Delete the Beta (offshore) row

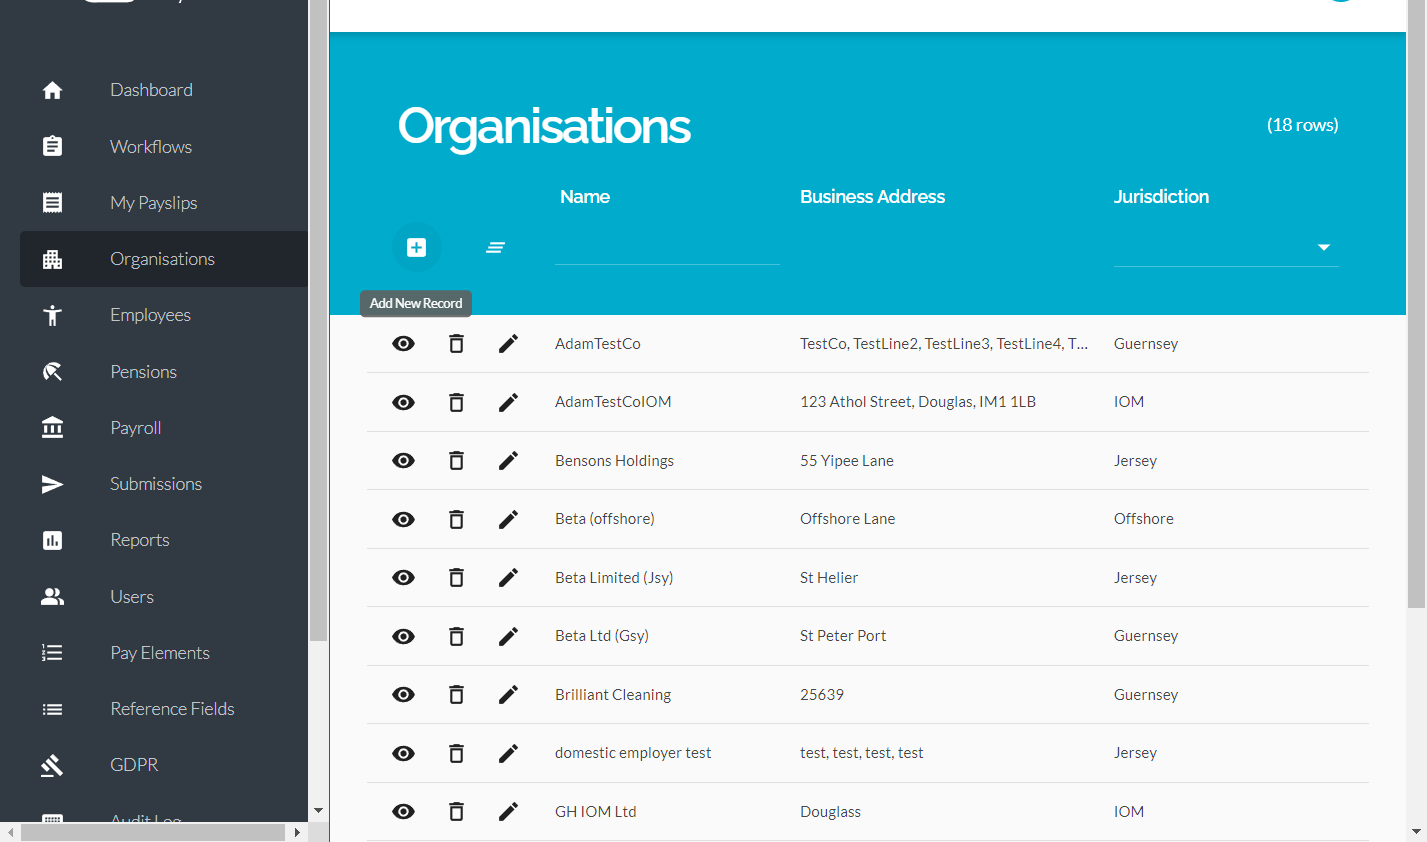(456, 519)
